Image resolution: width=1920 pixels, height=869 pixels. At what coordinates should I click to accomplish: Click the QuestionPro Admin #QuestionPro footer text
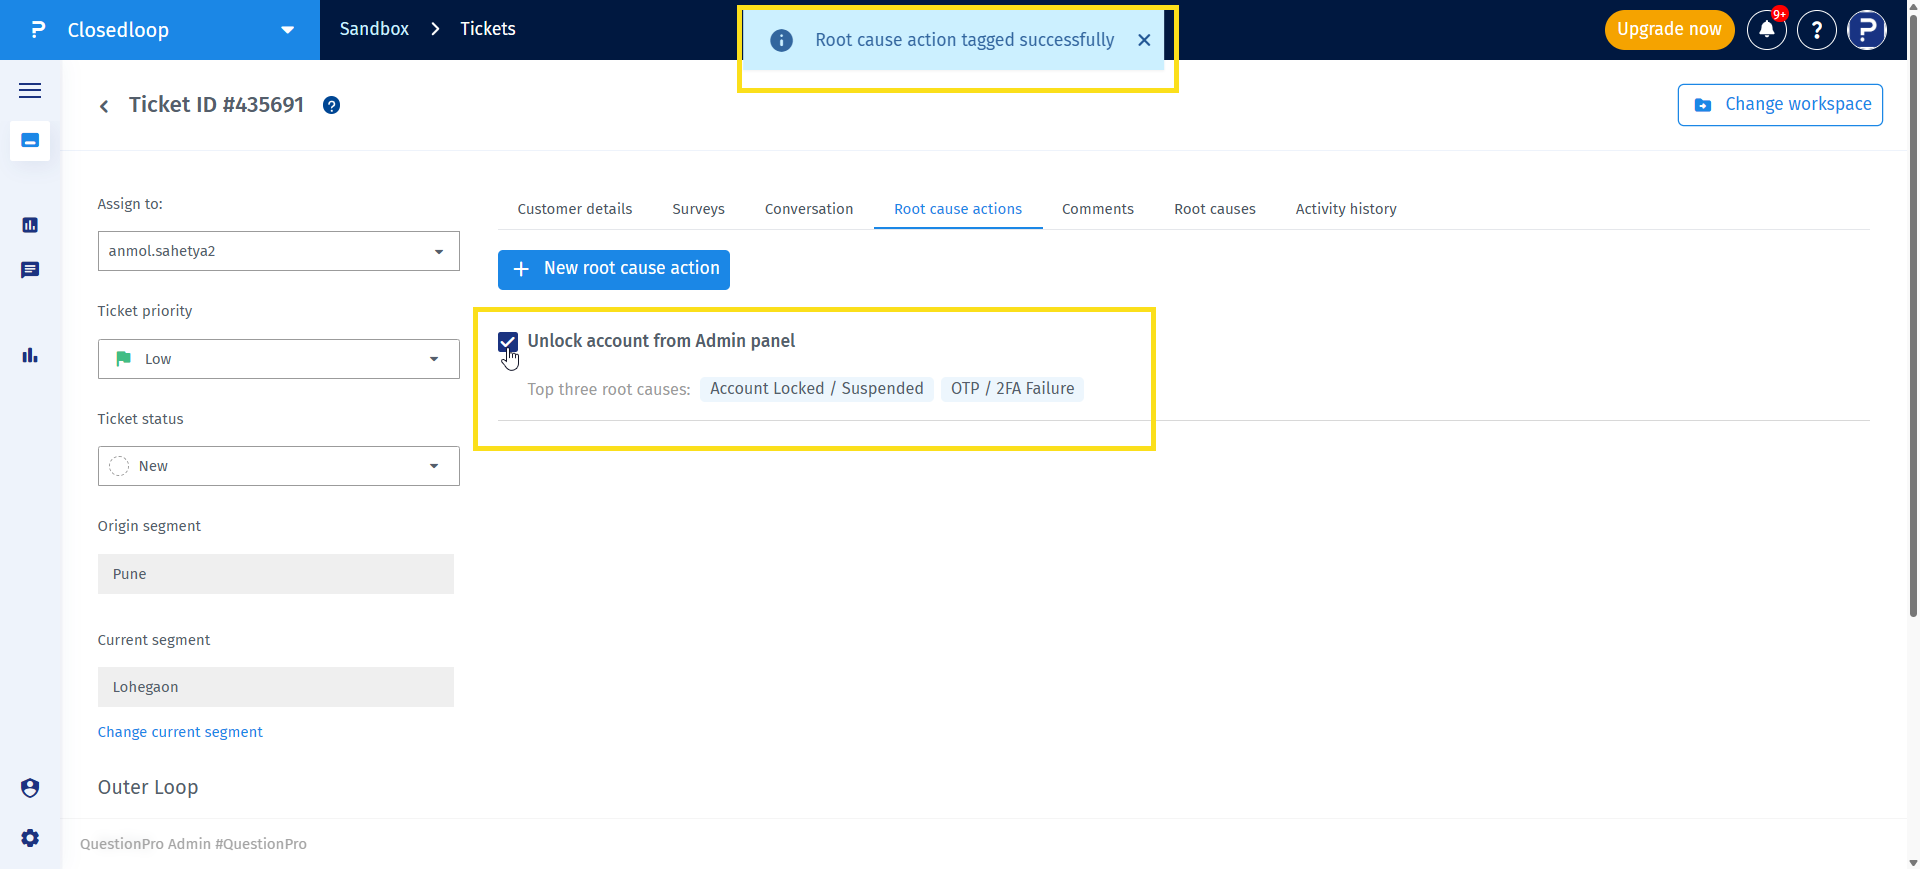click(x=194, y=844)
